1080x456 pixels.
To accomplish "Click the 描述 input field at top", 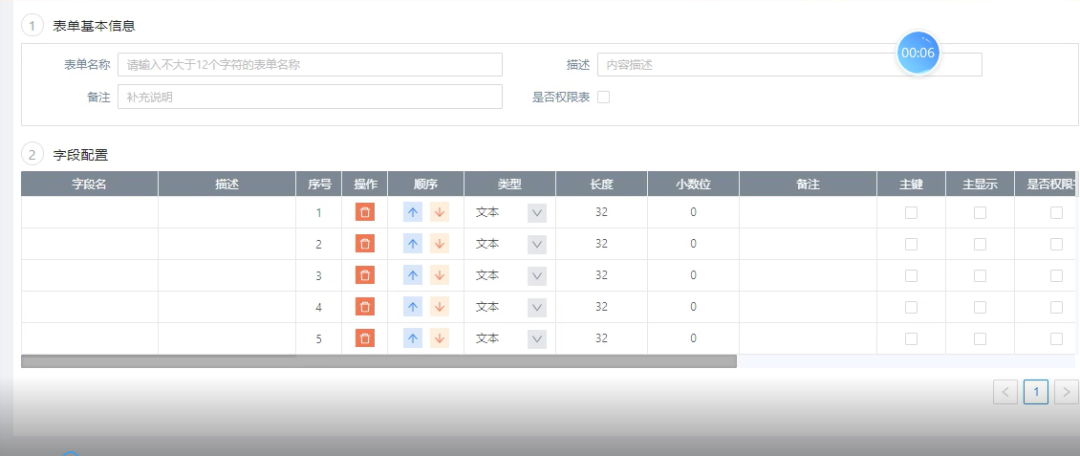I will [789, 65].
